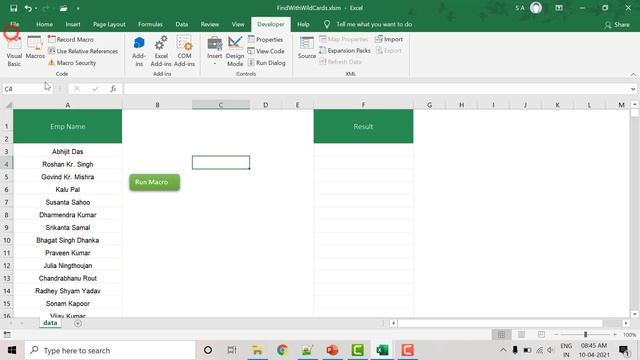Screen dimensions: 640x360
Task: Open the File tab
Action: (15, 24)
